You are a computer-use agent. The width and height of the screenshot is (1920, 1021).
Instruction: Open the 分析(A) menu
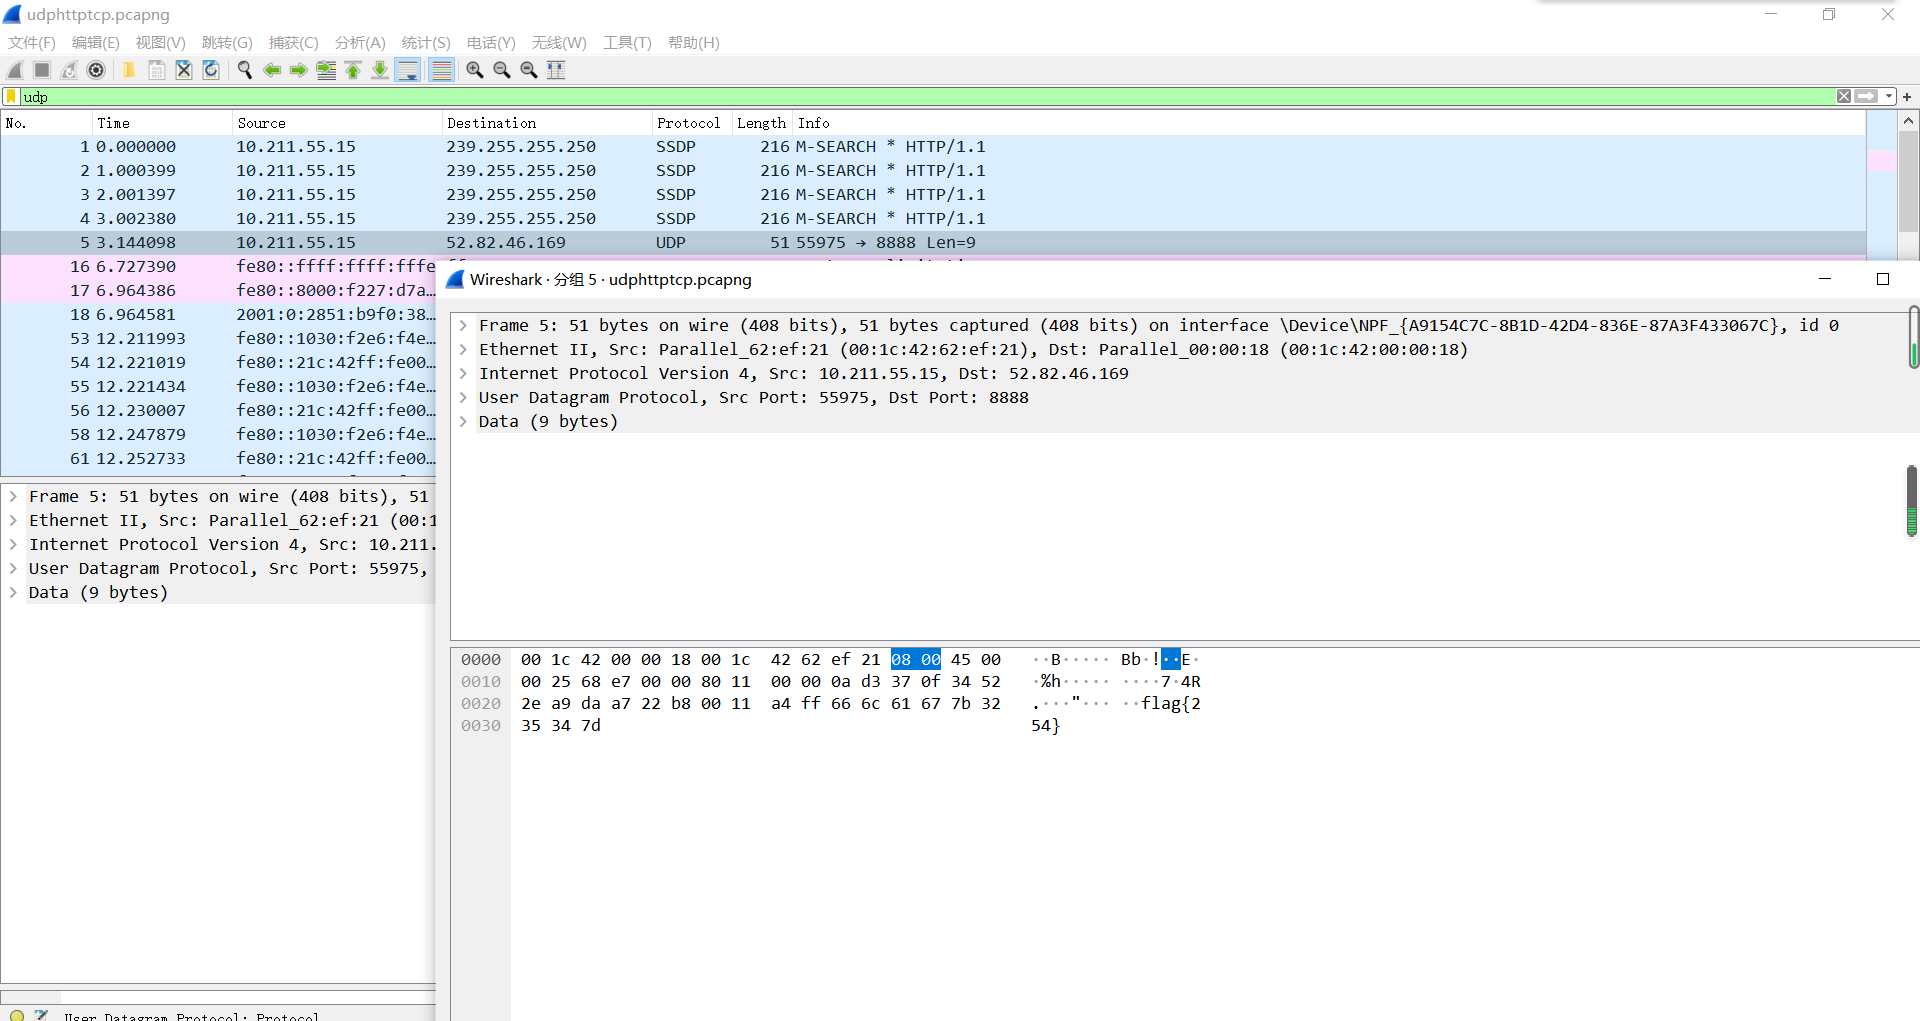[x=360, y=43]
